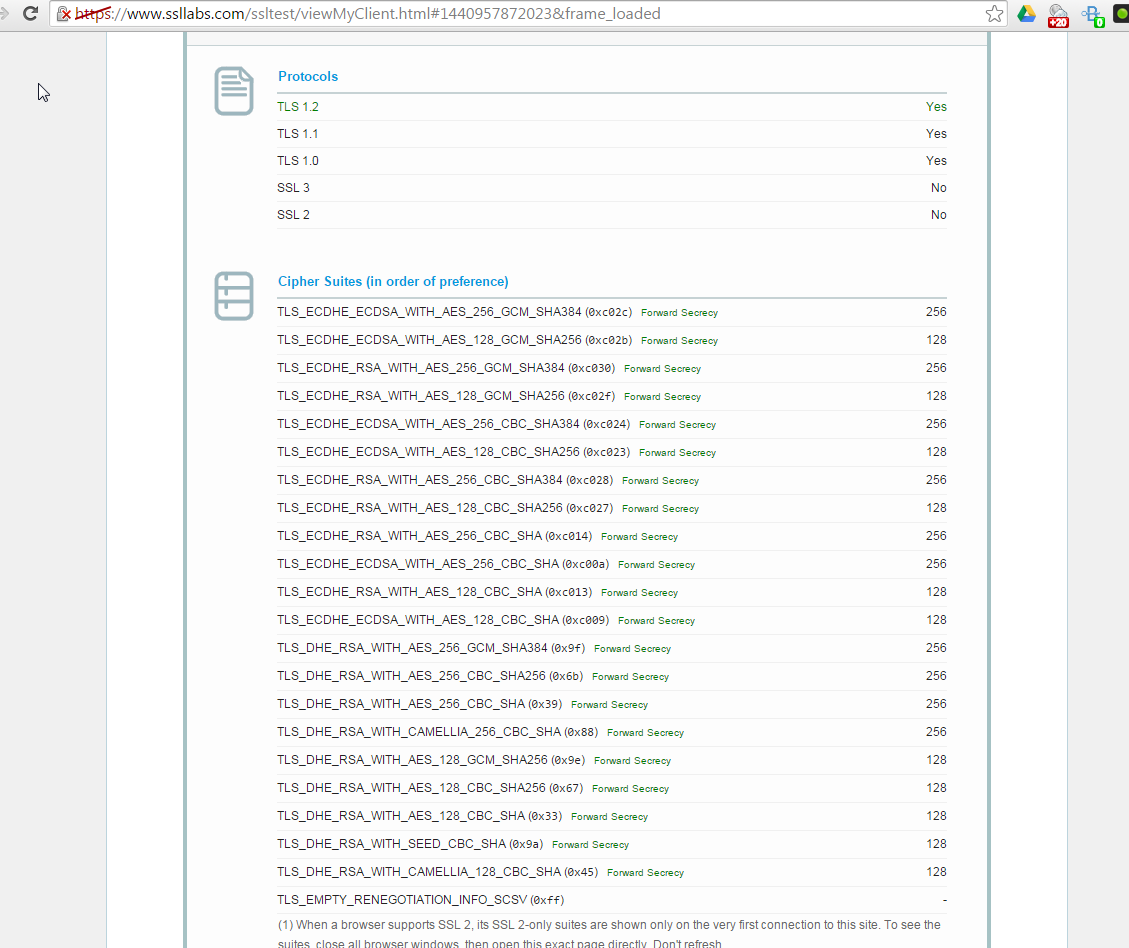Viewport: 1129px width, 948px height.
Task: Click the forward navigation arrow
Action: click(x=7, y=15)
